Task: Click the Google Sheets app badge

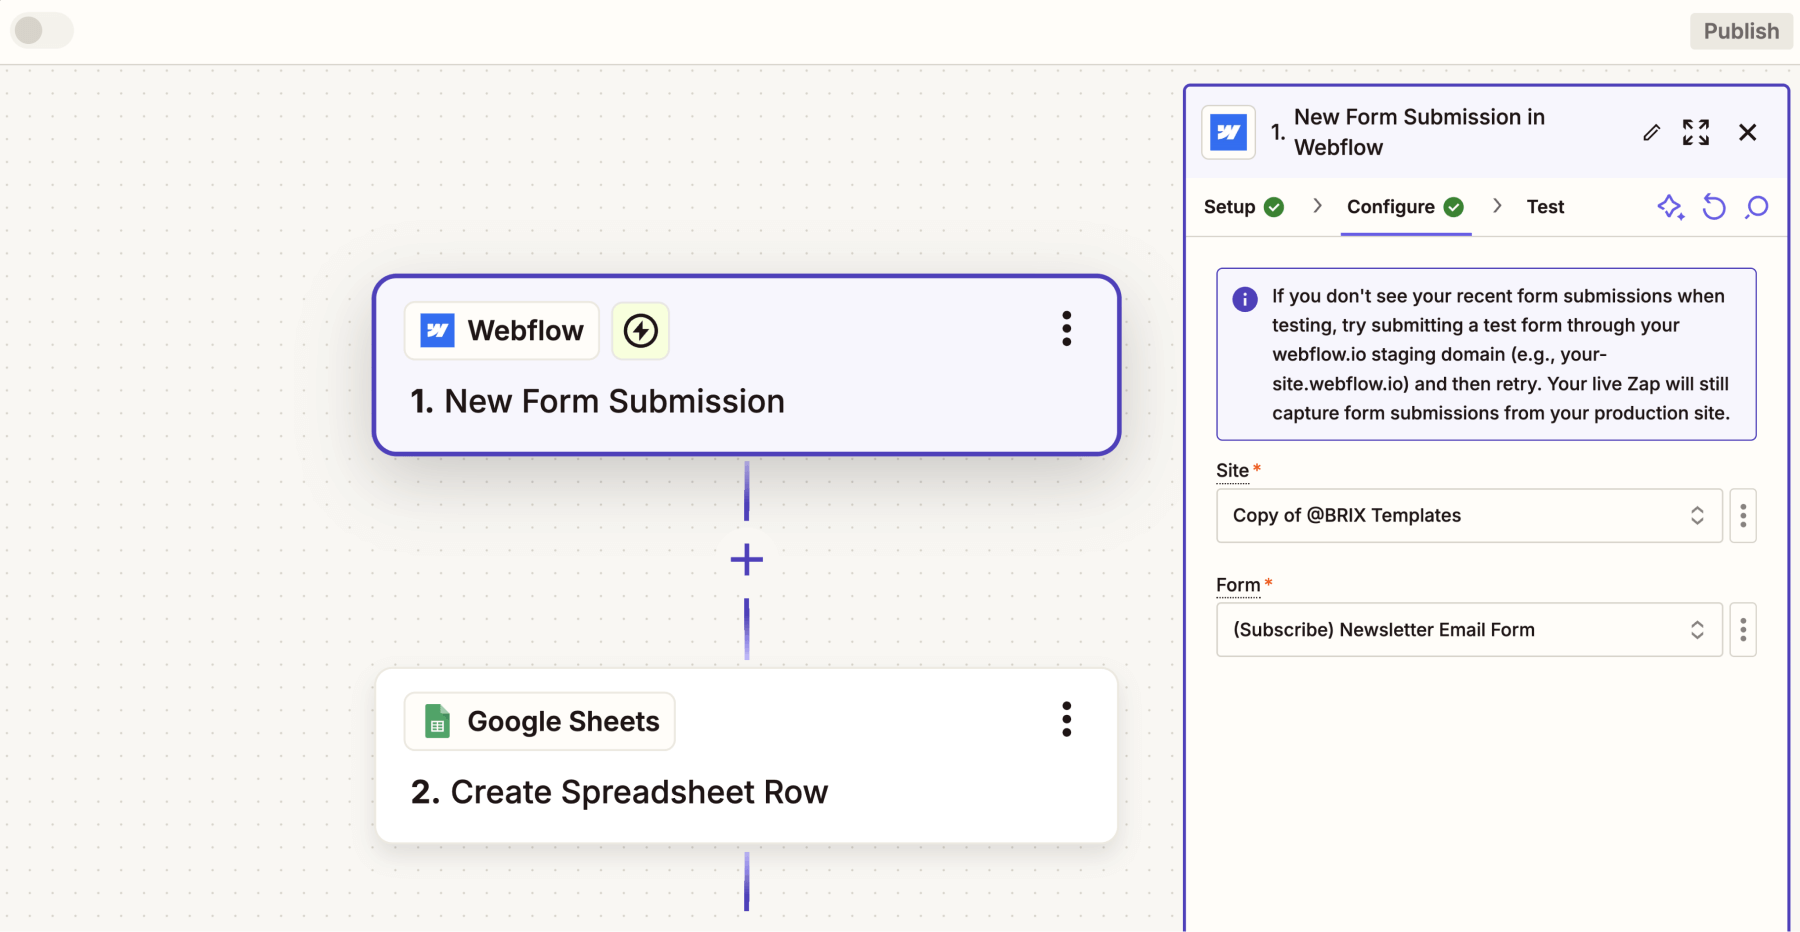Action: point(540,721)
